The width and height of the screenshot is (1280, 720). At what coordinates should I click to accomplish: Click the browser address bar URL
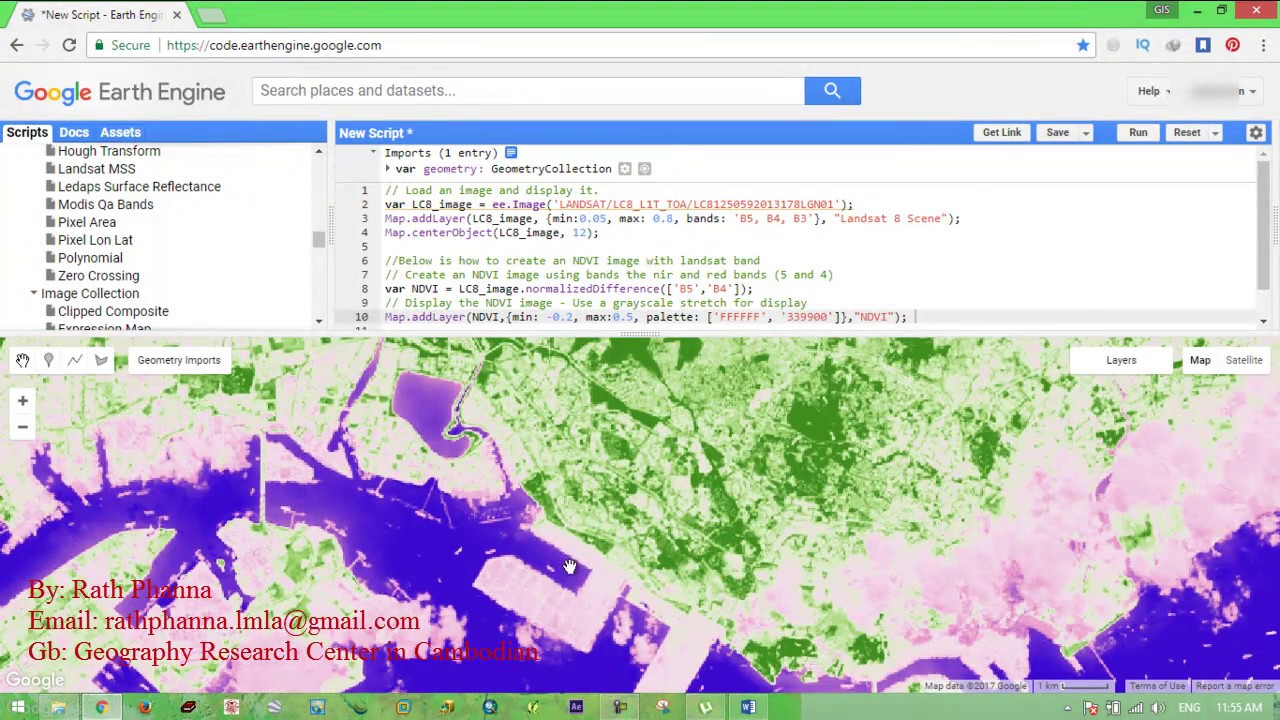274,45
